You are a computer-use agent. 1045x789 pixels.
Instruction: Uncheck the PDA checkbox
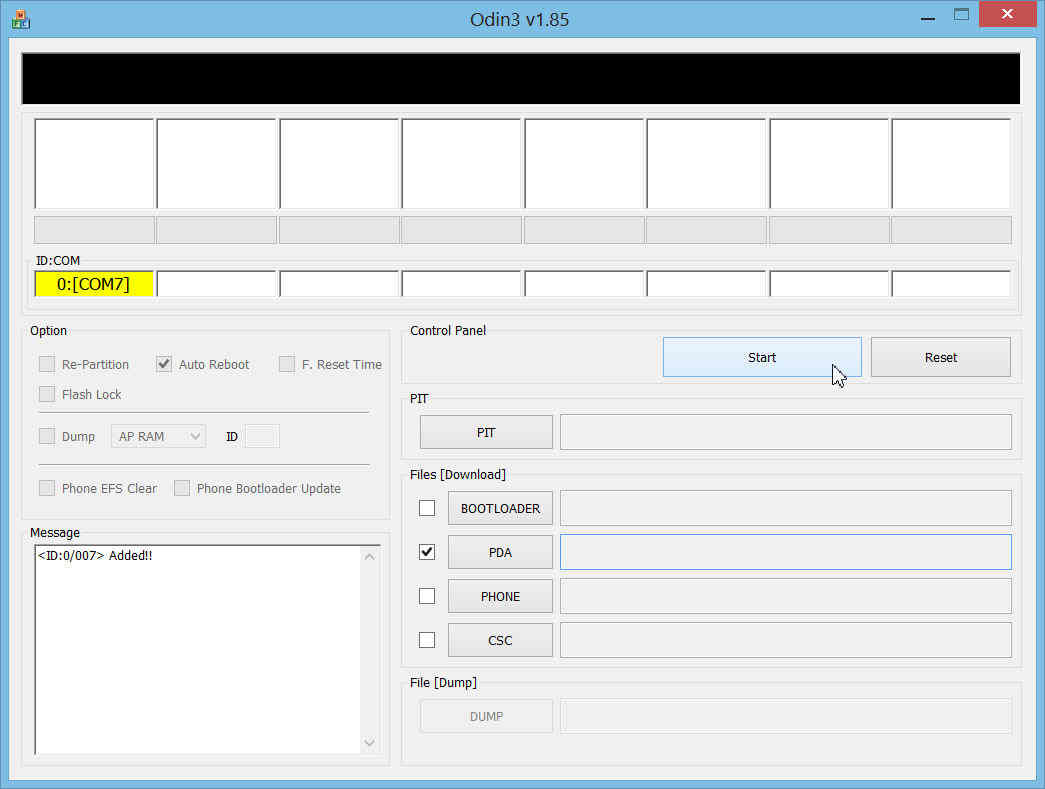(x=427, y=552)
